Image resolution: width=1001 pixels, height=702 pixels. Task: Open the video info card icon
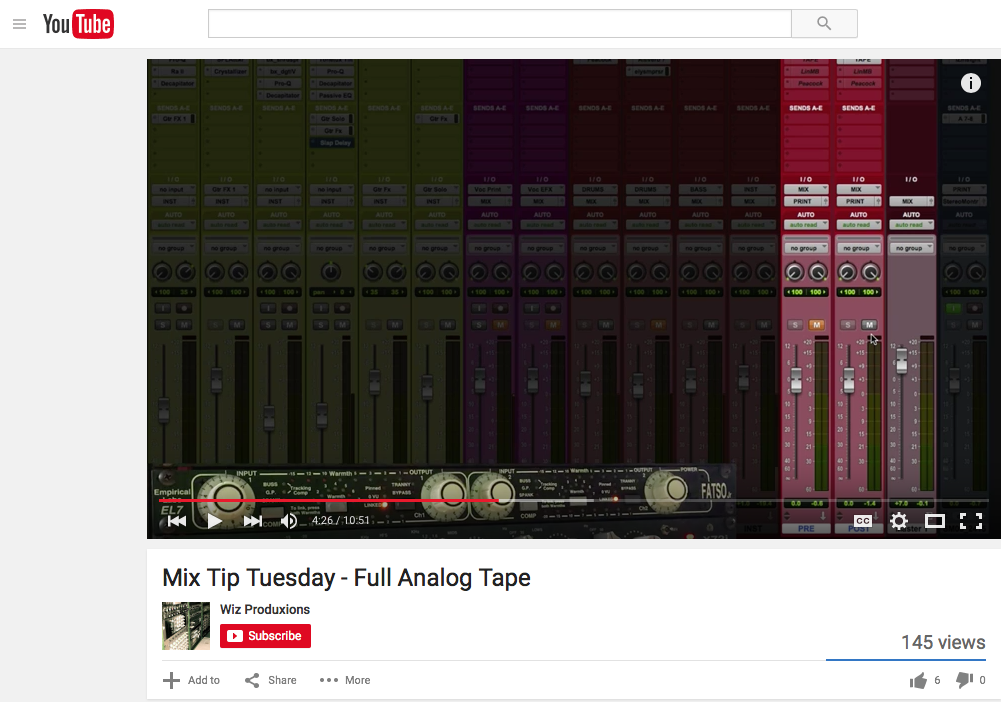tap(970, 83)
